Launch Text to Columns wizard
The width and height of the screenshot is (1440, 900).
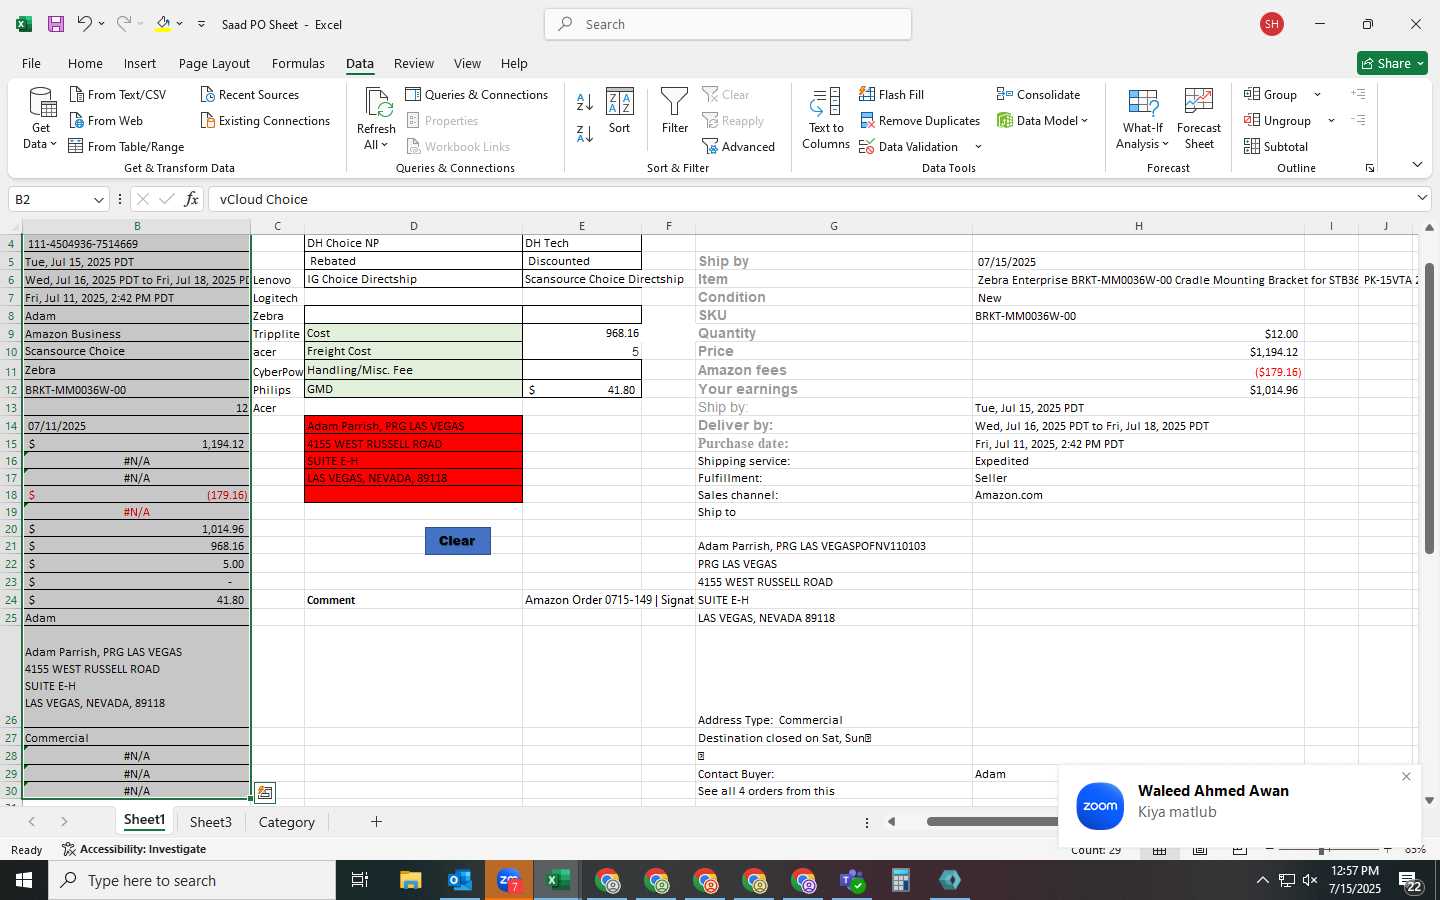[x=826, y=118]
